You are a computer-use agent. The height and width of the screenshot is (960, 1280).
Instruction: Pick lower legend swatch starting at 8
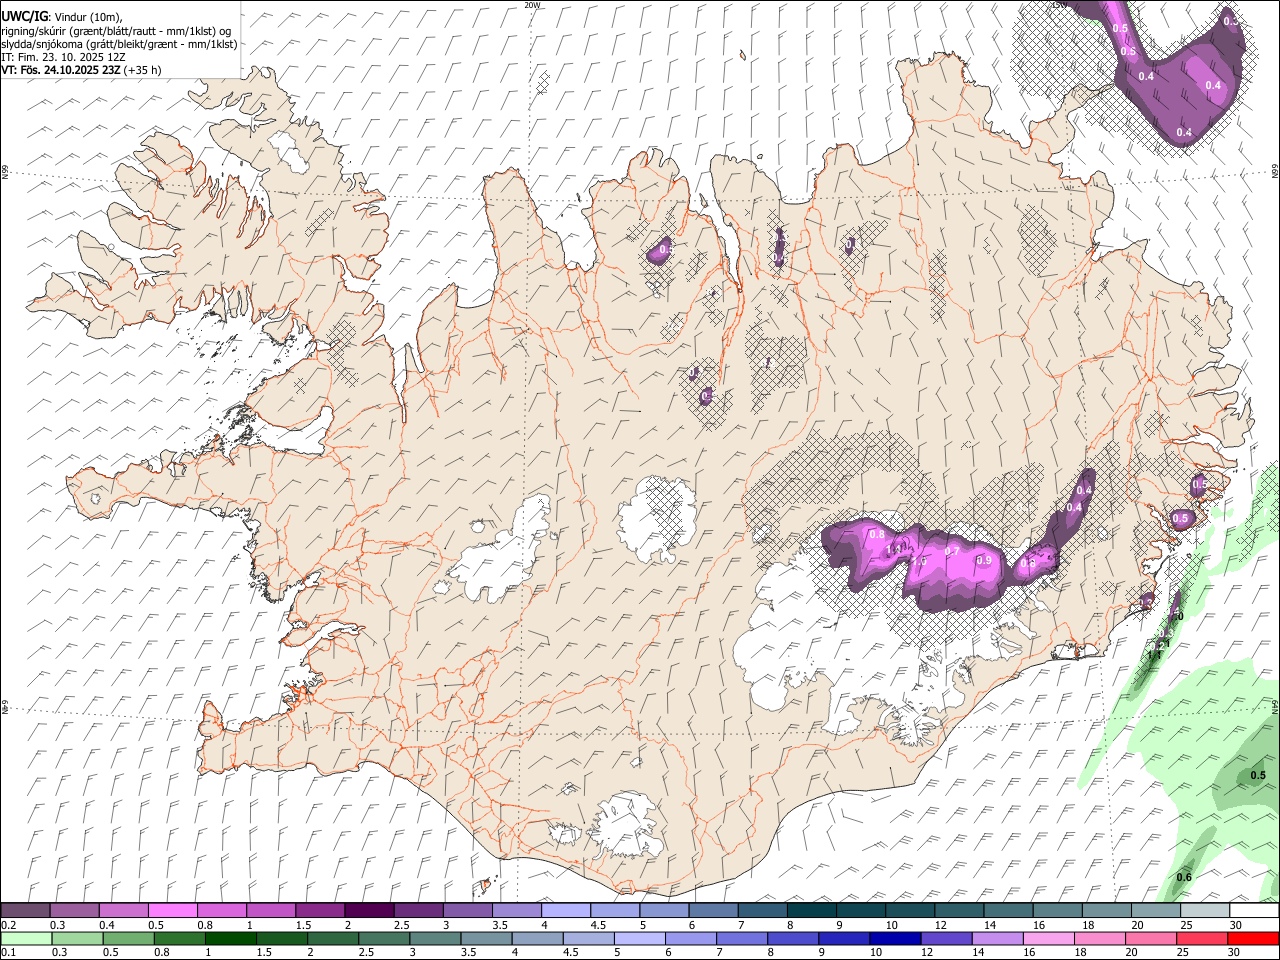(793, 938)
